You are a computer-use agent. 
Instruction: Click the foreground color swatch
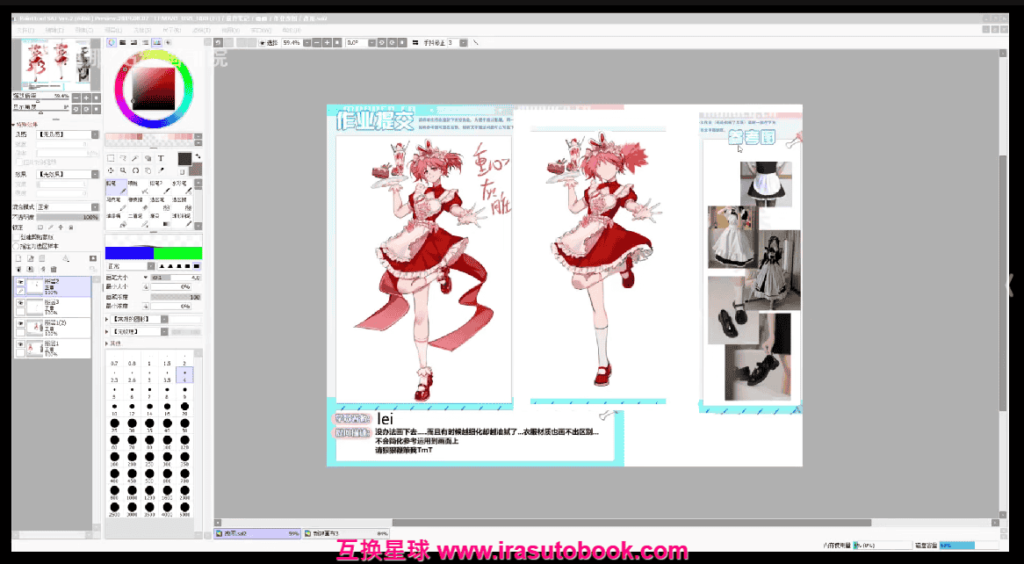pyautogui.click(x=185, y=159)
